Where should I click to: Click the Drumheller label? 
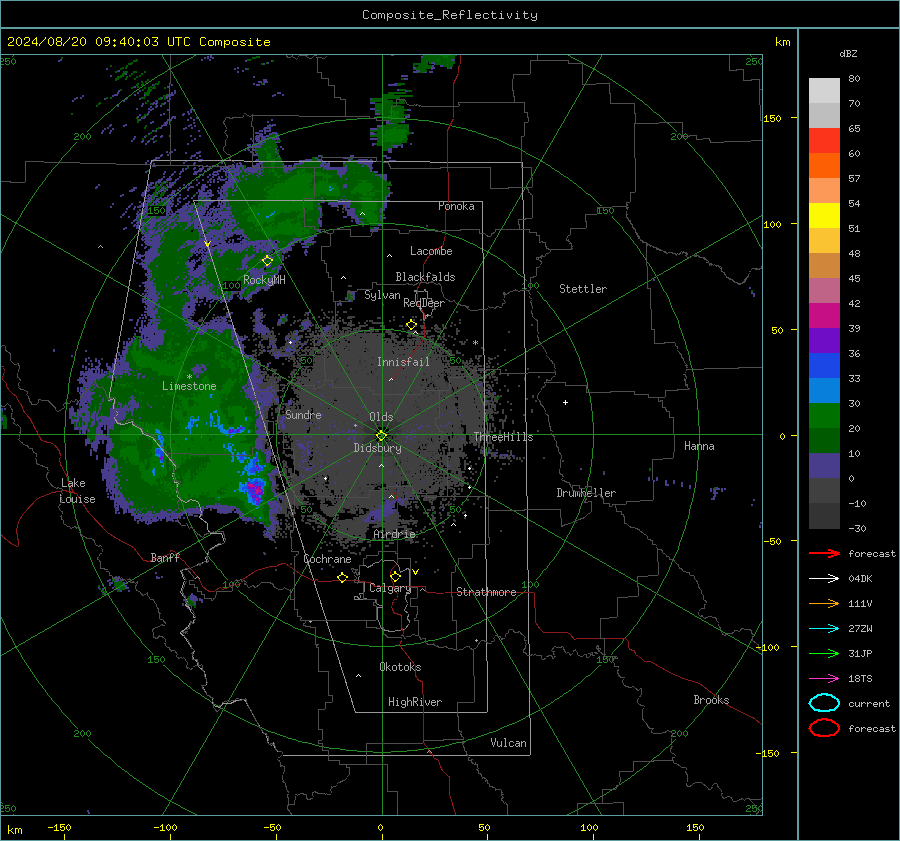pos(586,493)
